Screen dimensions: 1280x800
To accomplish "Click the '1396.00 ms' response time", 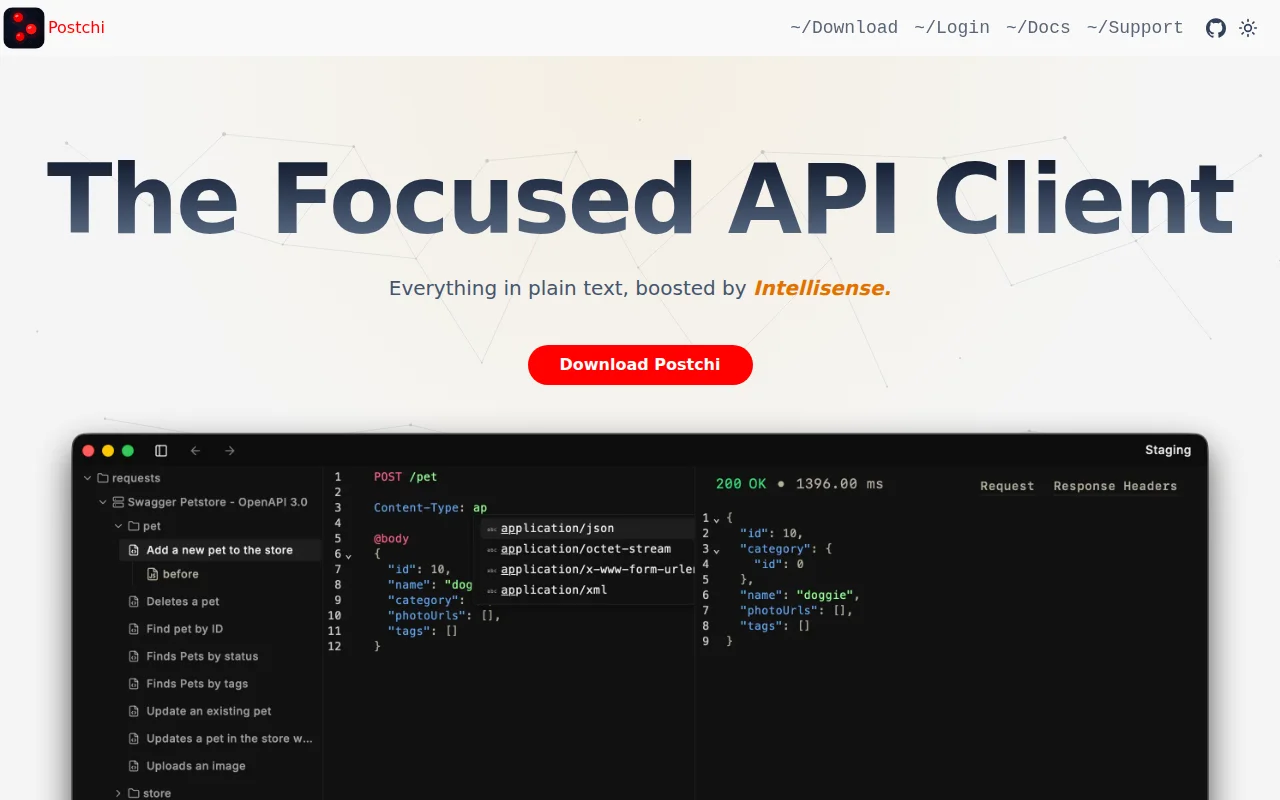I will [840, 484].
